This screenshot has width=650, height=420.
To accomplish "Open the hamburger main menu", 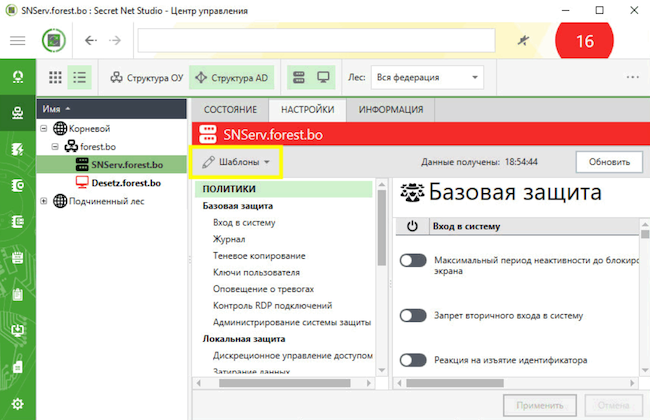I will (x=17, y=41).
